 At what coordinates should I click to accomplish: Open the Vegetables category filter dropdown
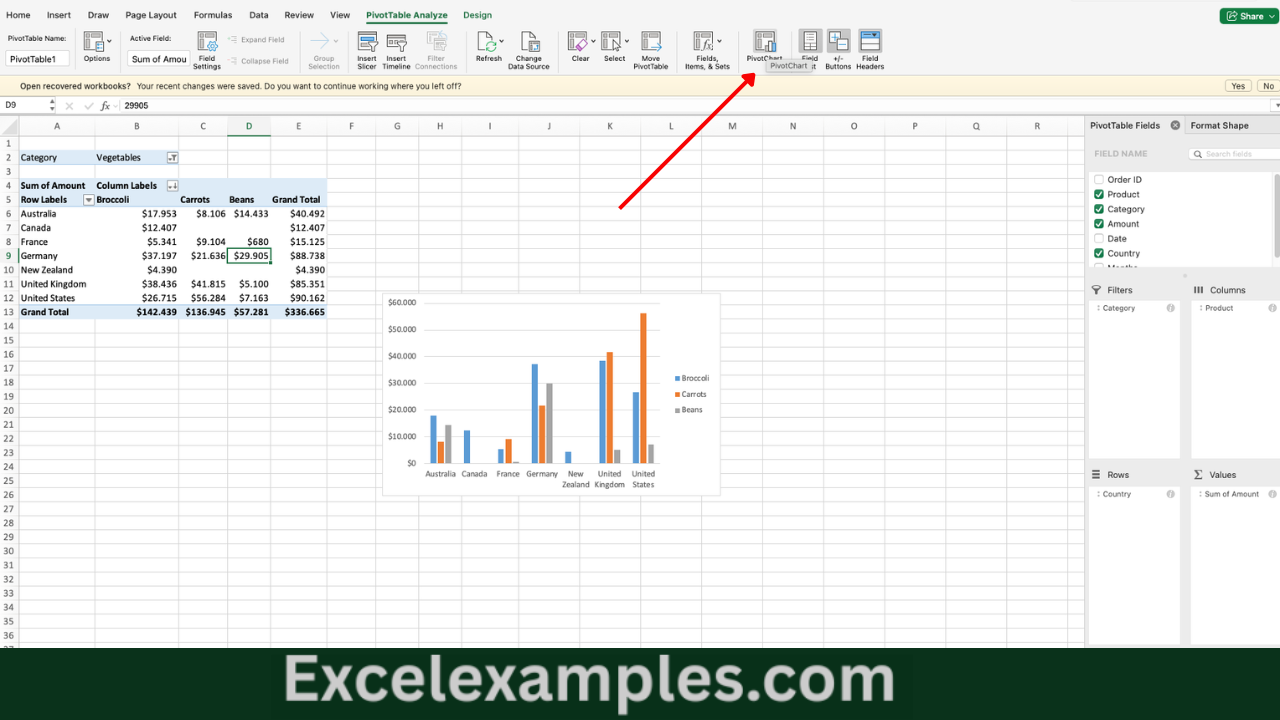tap(172, 157)
